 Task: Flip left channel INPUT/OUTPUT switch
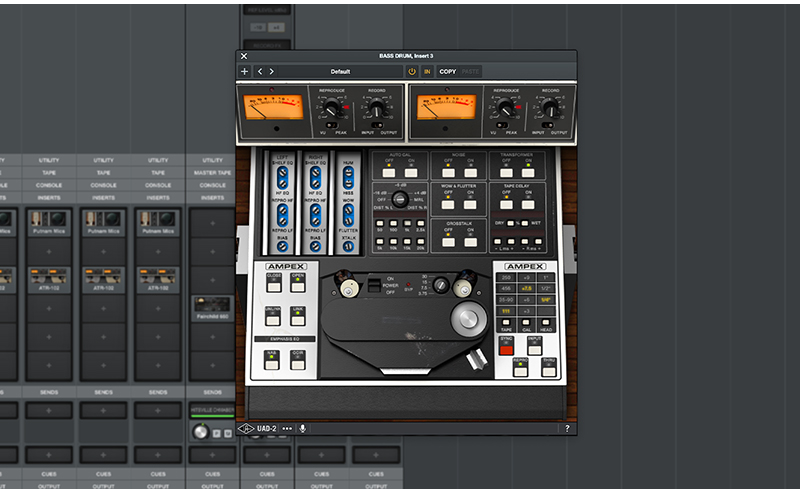(378, 125)
